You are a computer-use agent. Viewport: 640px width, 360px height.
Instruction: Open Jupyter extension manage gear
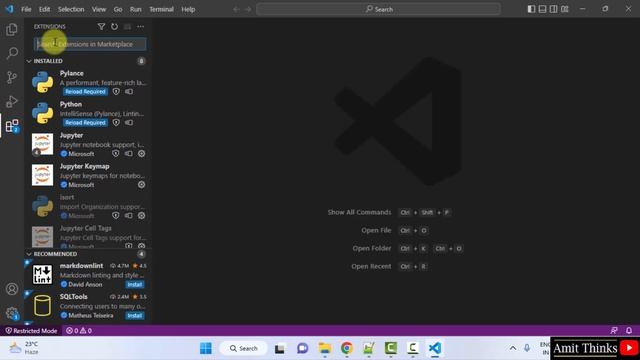click(142, 154)
